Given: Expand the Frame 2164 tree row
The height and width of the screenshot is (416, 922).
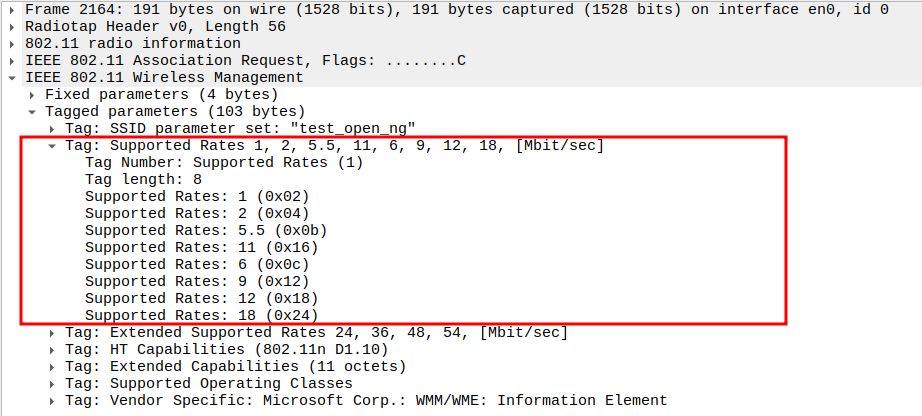Looking at the screenshot, I should coord(12,9).
